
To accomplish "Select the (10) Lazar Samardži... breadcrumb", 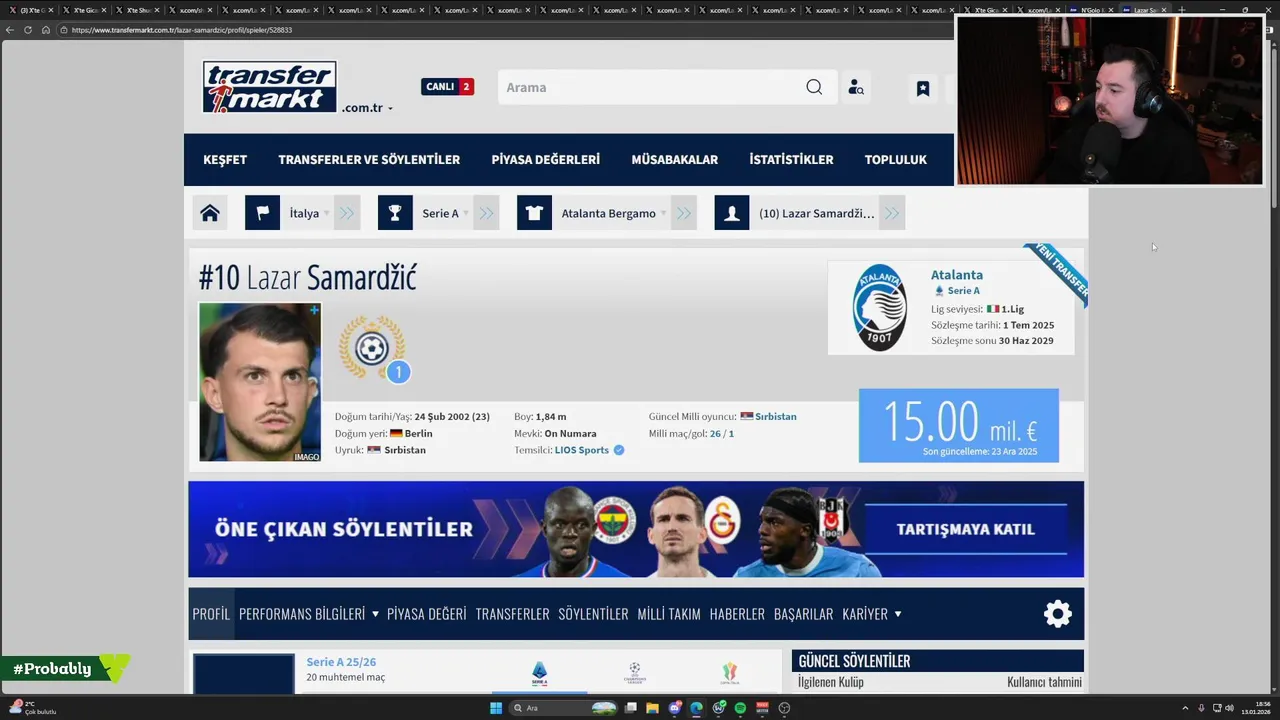I will click(816, 213).
